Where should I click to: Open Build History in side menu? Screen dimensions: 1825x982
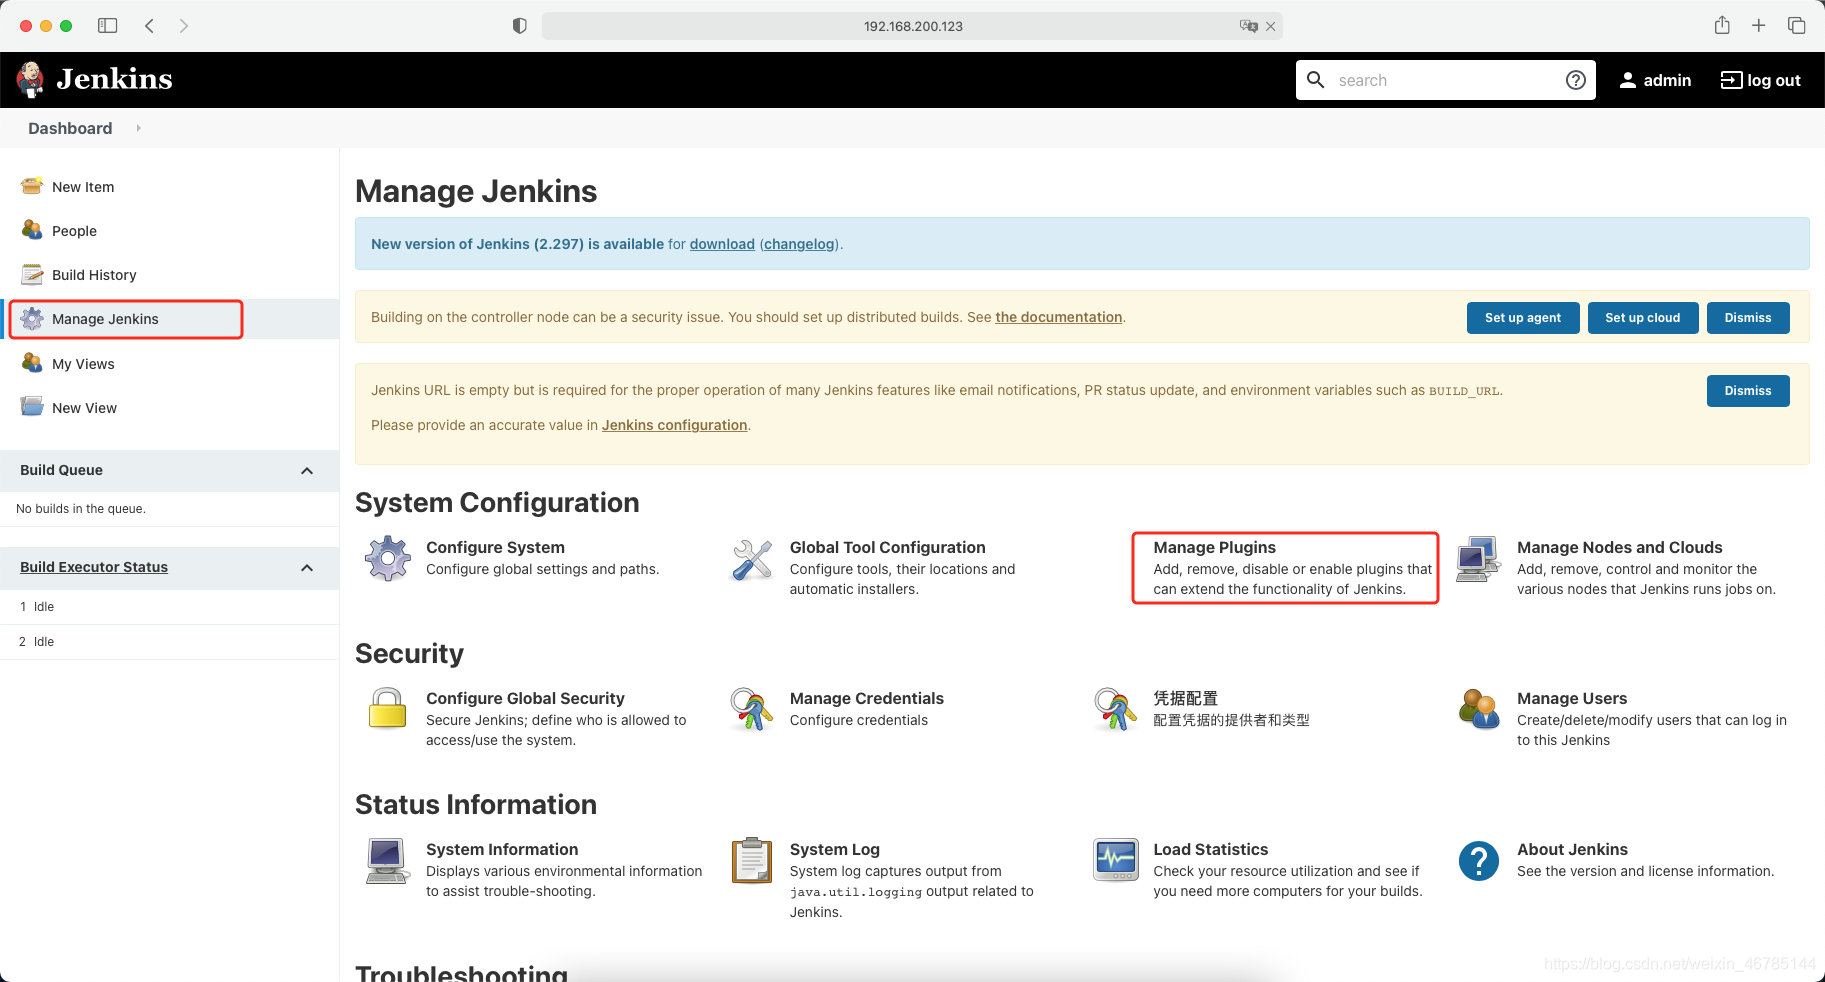(x=94, y=275)
